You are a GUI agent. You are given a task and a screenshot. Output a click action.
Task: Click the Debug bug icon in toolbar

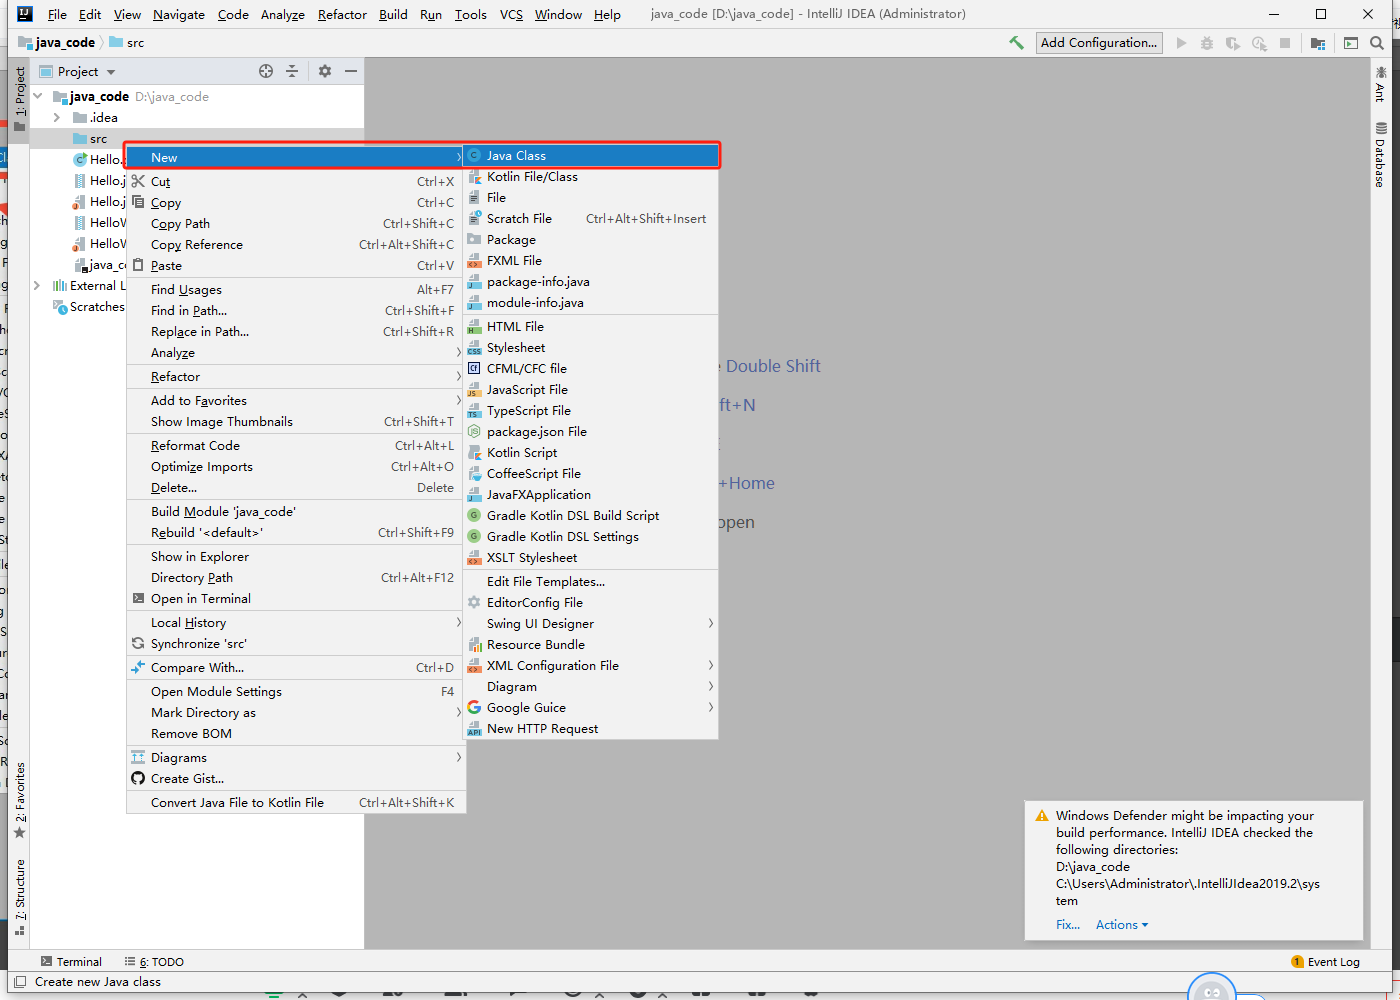pos(1207,43)
